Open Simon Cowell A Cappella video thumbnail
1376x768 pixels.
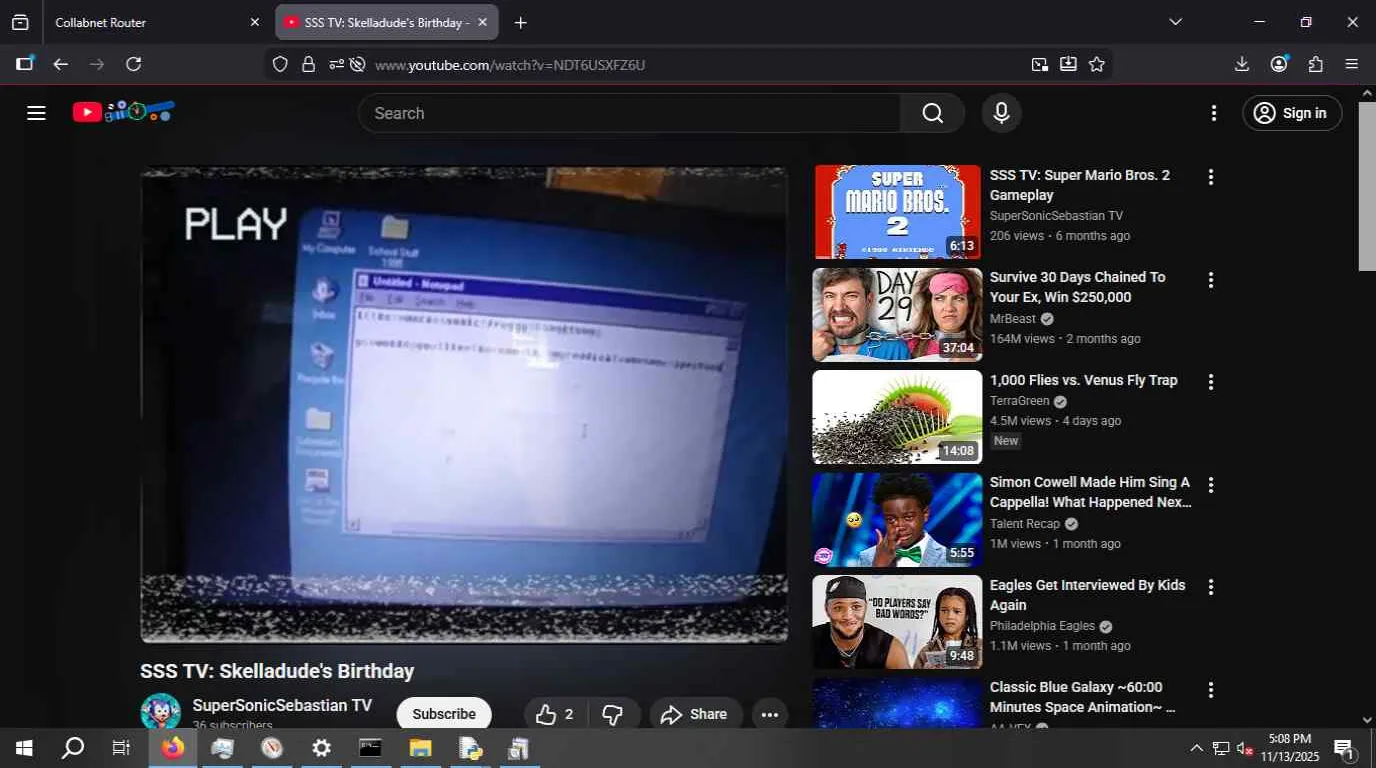[898, 520]
